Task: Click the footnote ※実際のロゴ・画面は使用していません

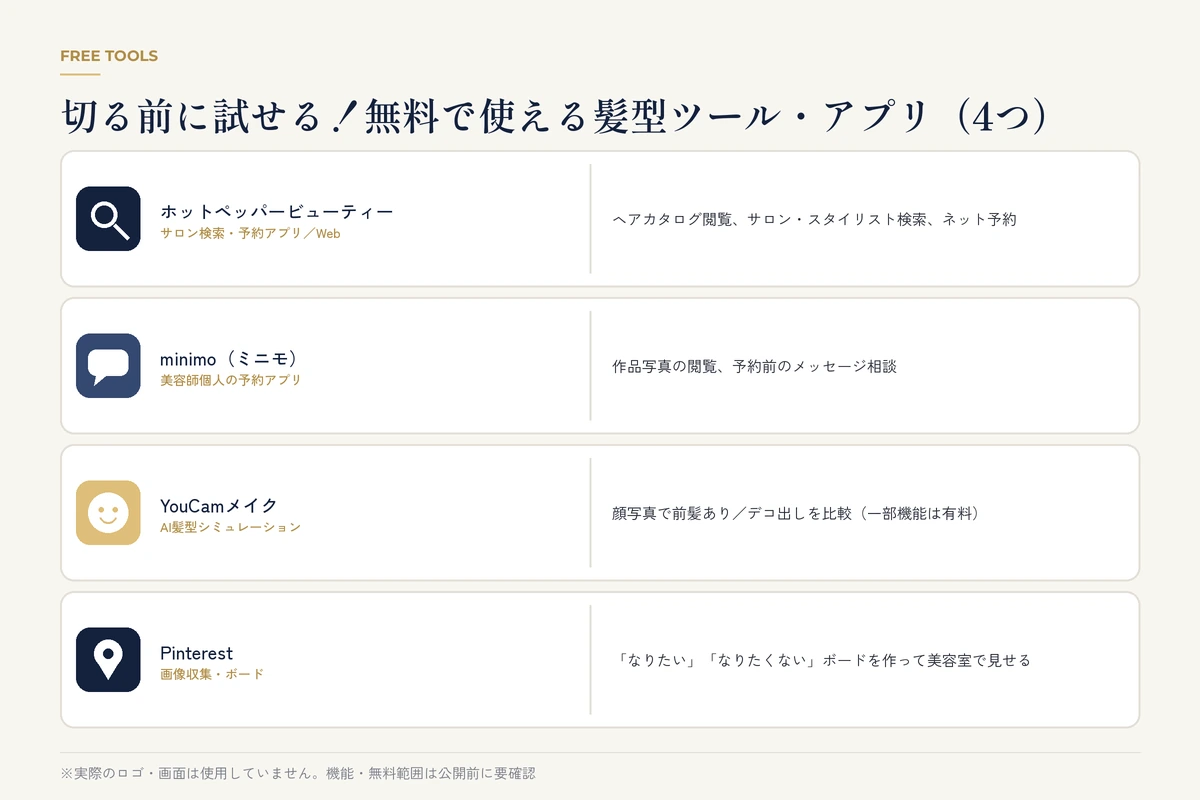Action: tap(298, 774)
